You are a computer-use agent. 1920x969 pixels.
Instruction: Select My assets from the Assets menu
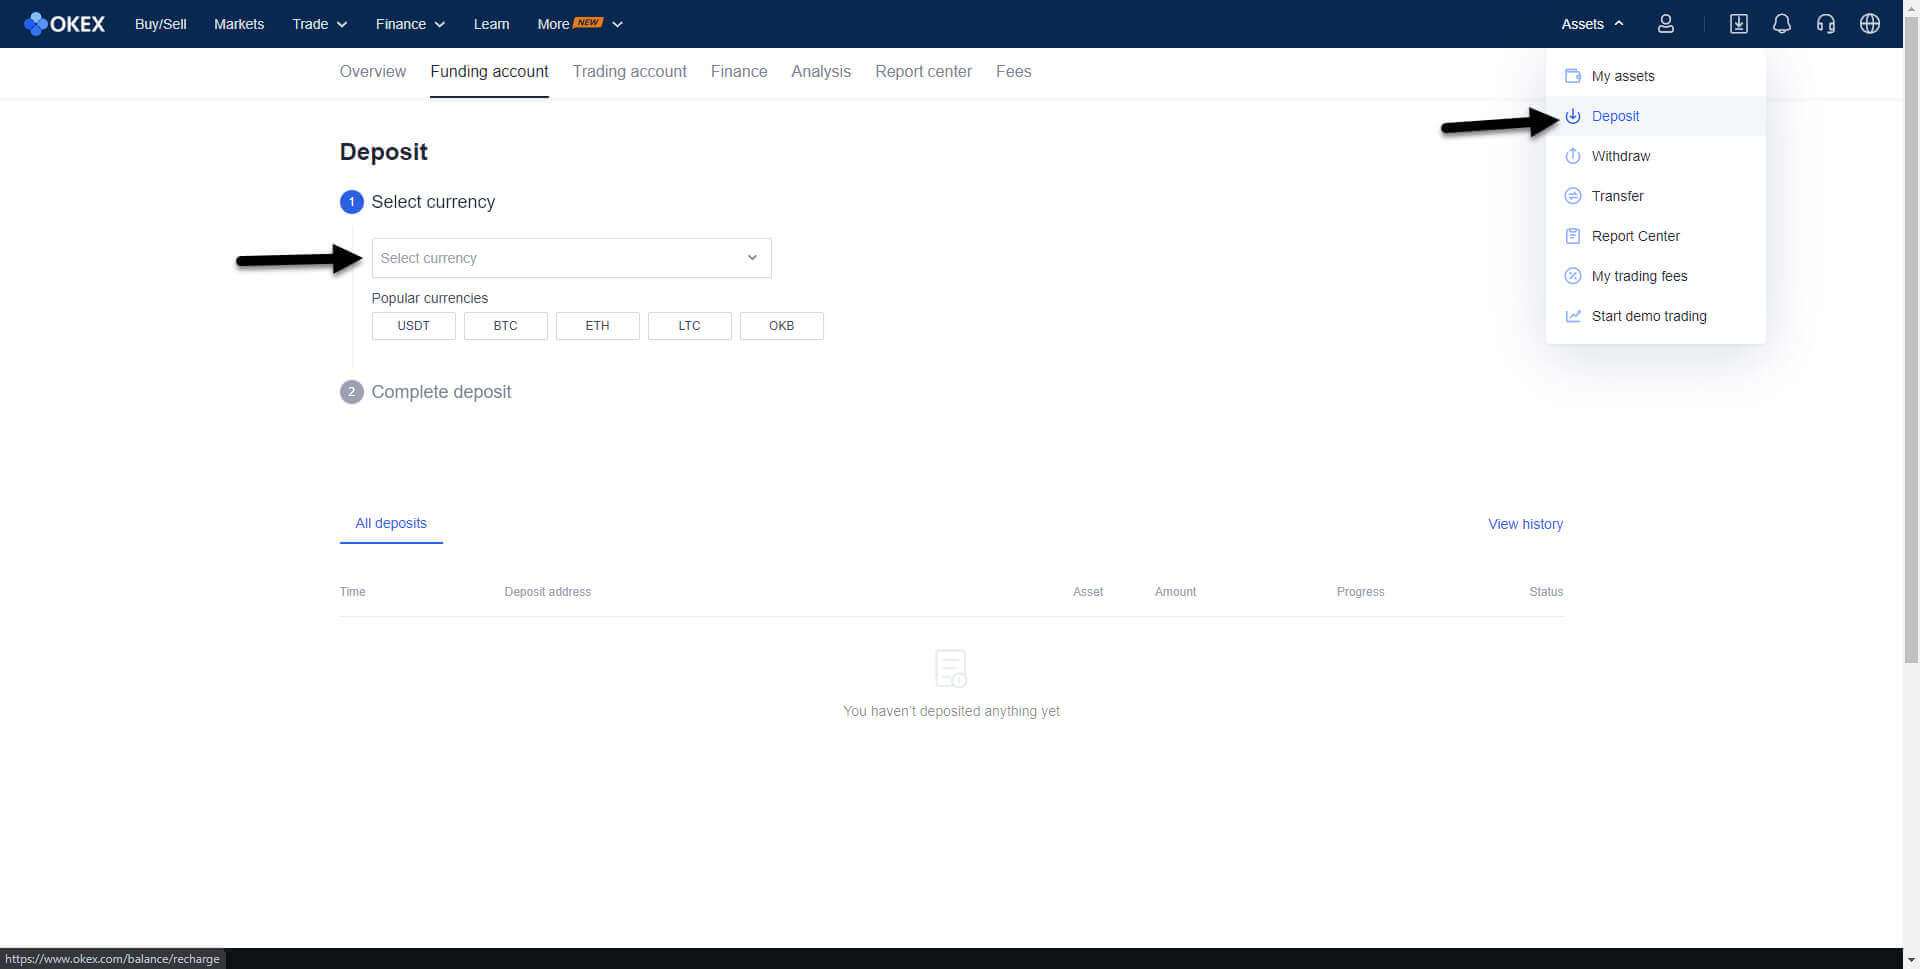(1656, 76)
